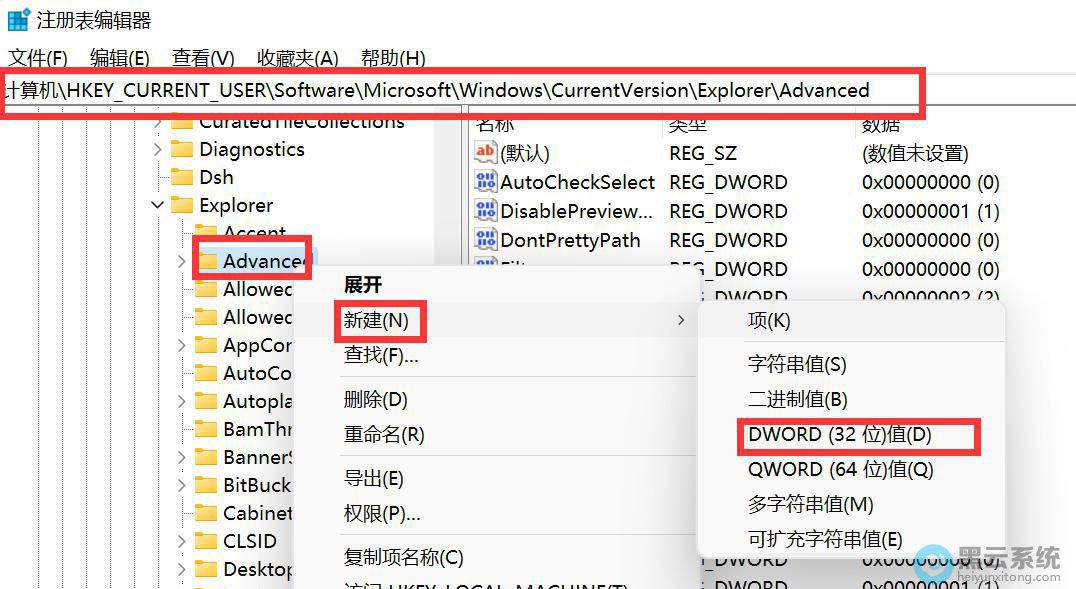Click the CLSID folder icon

[206, 541]
